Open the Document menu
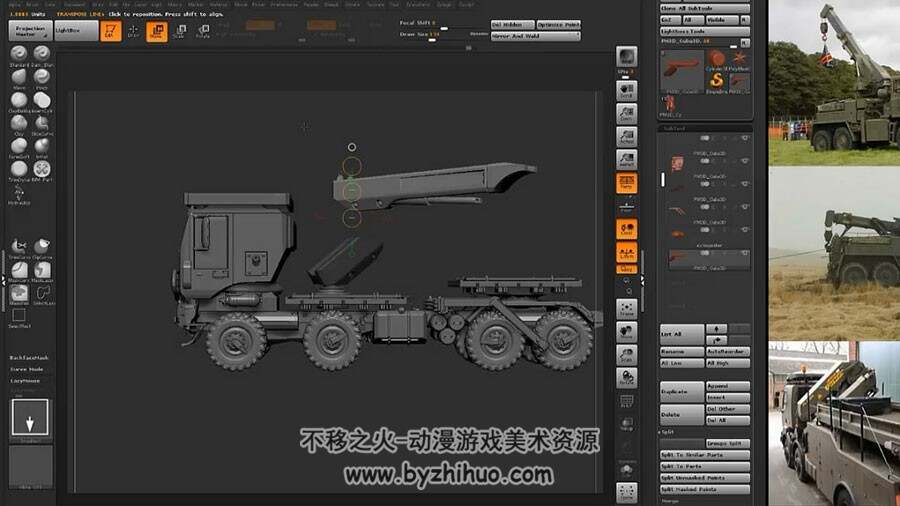Screen dimensions: 900x506 [74, 5]
